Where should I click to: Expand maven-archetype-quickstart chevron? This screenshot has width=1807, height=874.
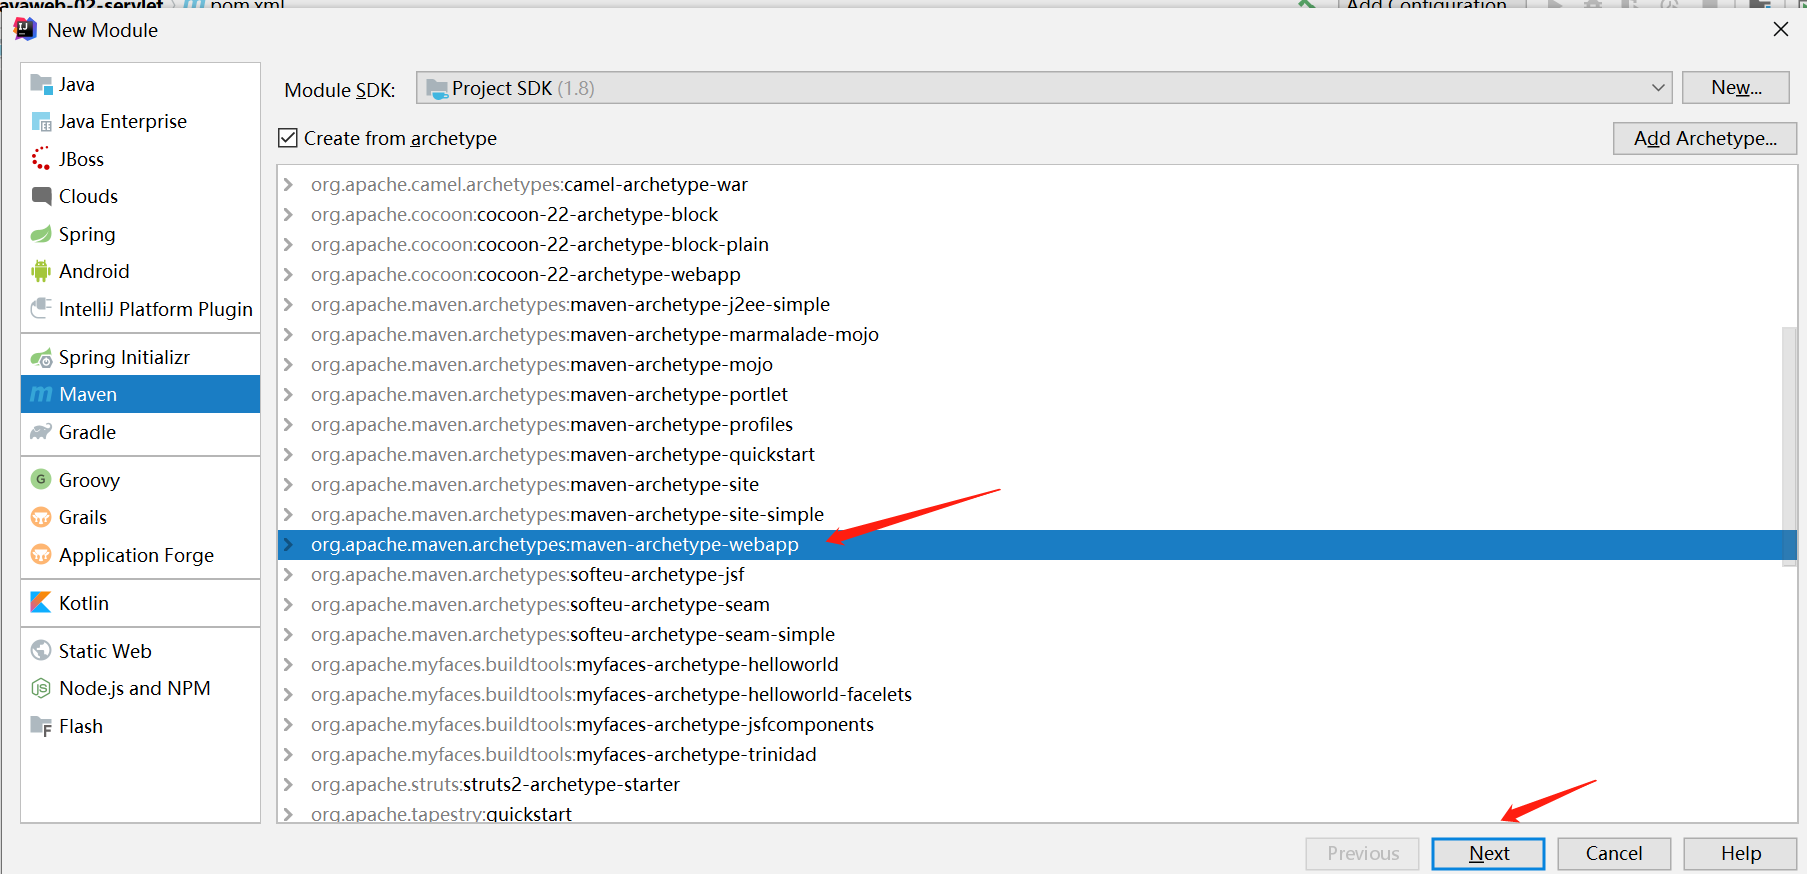[288, 455]
